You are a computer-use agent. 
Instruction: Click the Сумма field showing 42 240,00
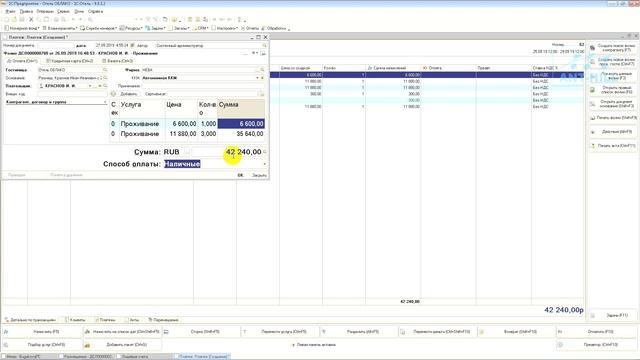click(227, 152)
